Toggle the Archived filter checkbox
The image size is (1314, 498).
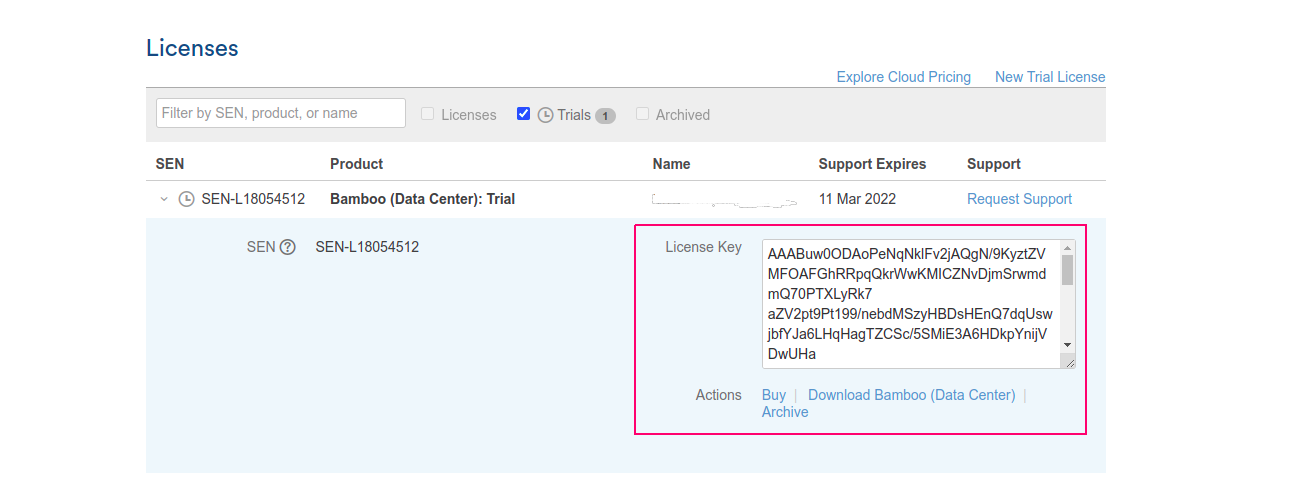(x=643, y=114)
